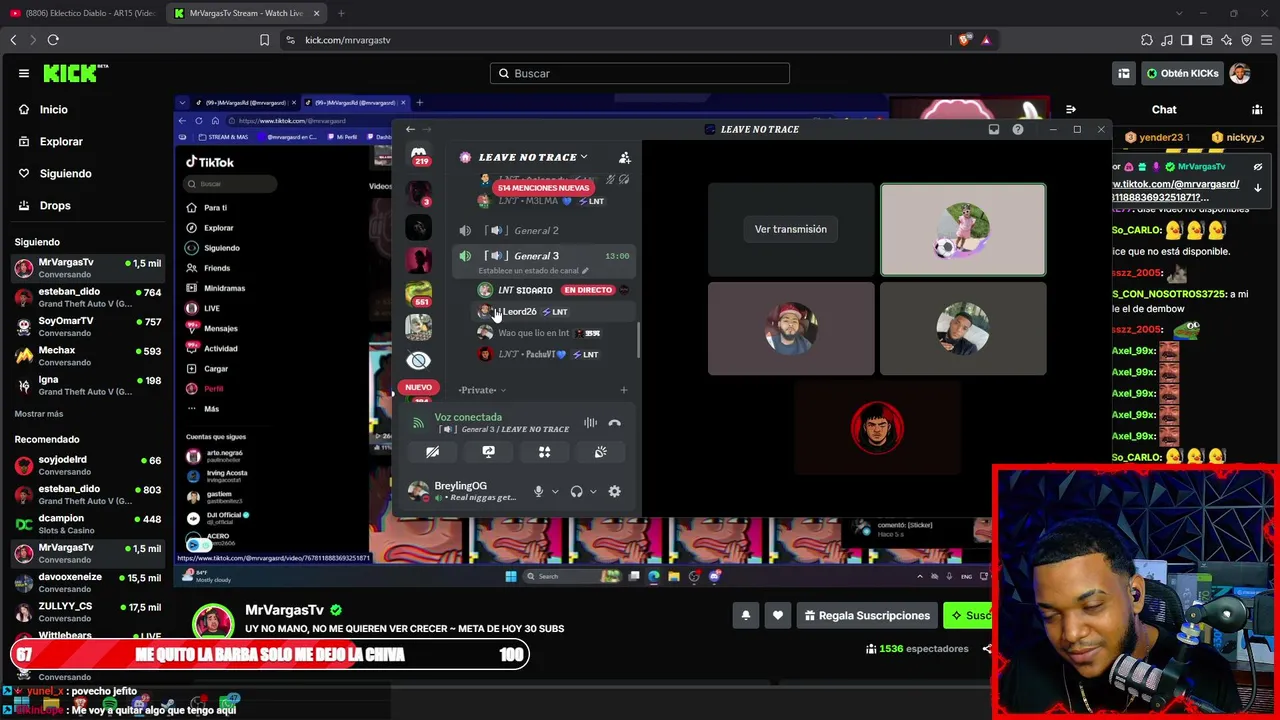Invite people to LEAVE NO TRACE server
1280x720 pixels.
pos(625,157)
